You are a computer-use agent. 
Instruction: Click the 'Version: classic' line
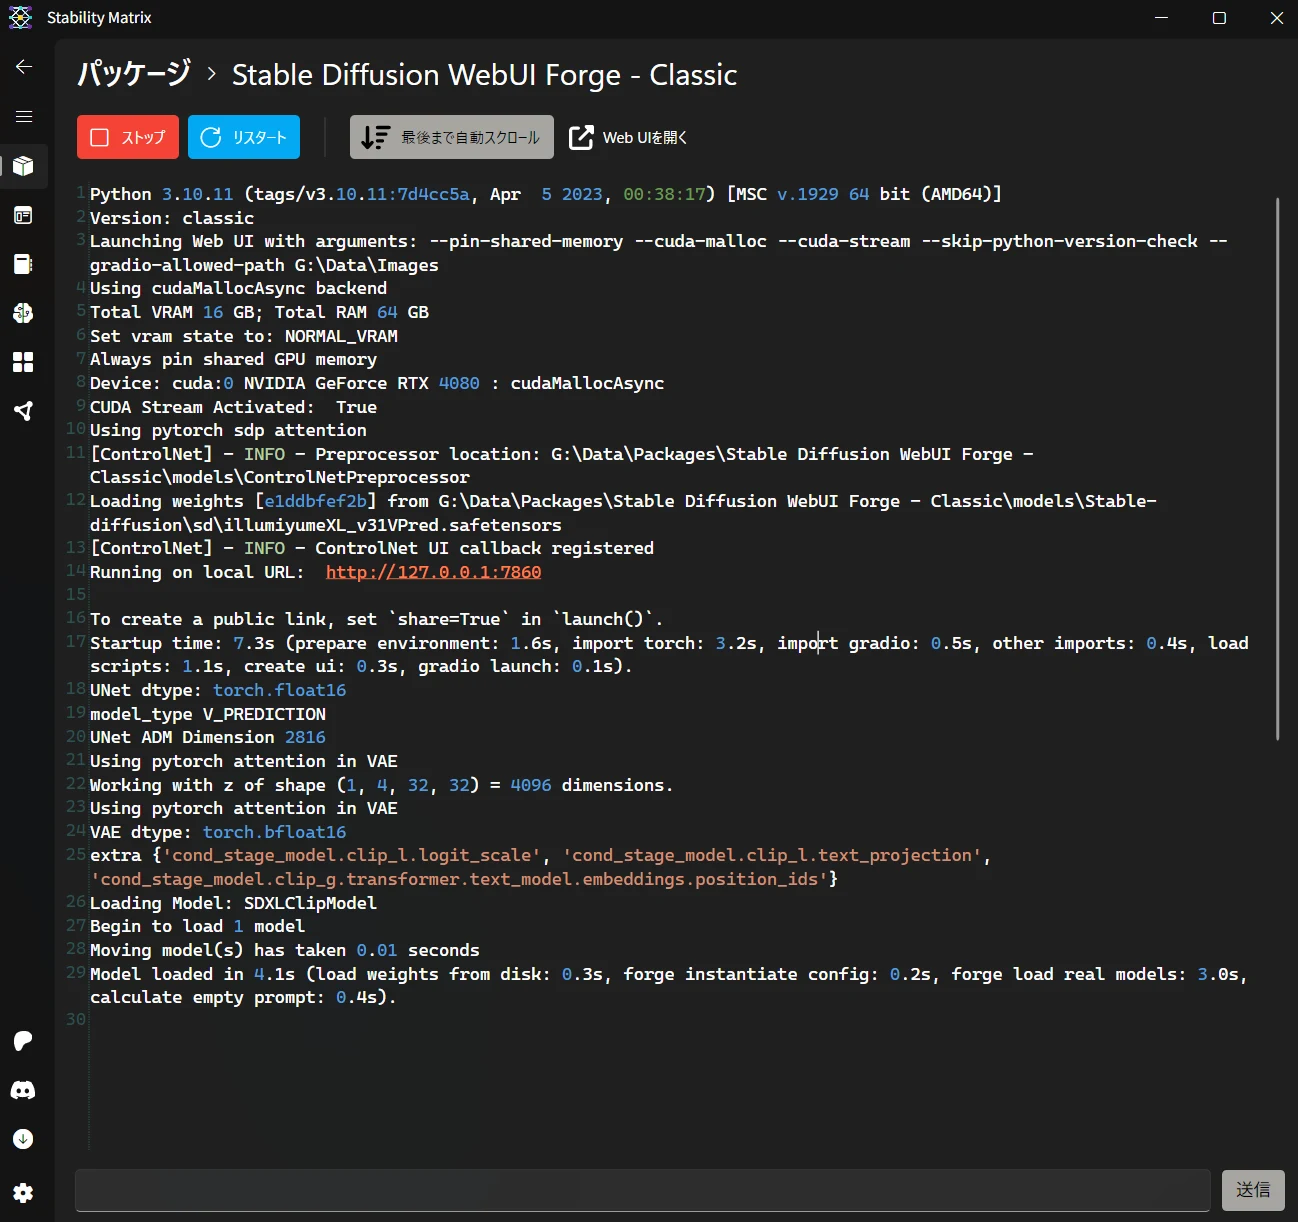(172, 218)
